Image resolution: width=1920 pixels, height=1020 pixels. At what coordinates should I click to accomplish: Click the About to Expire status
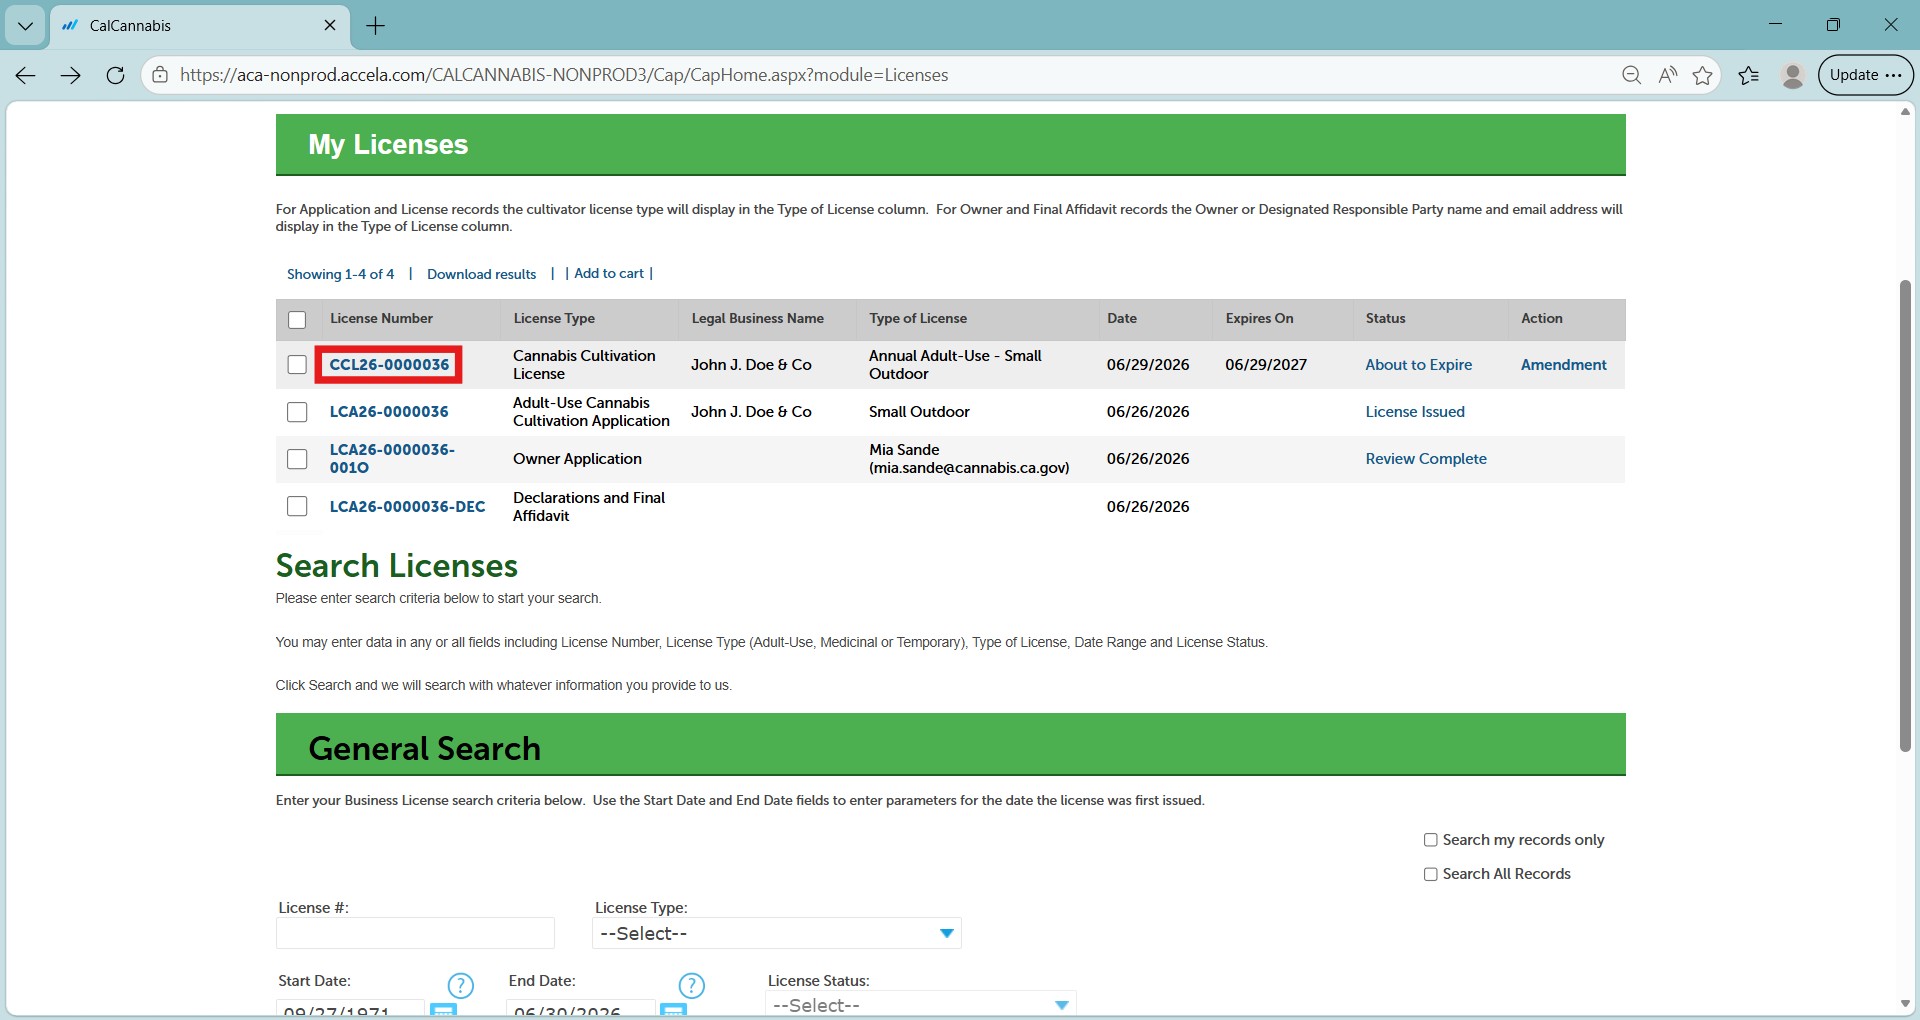tap(1418, 365)
